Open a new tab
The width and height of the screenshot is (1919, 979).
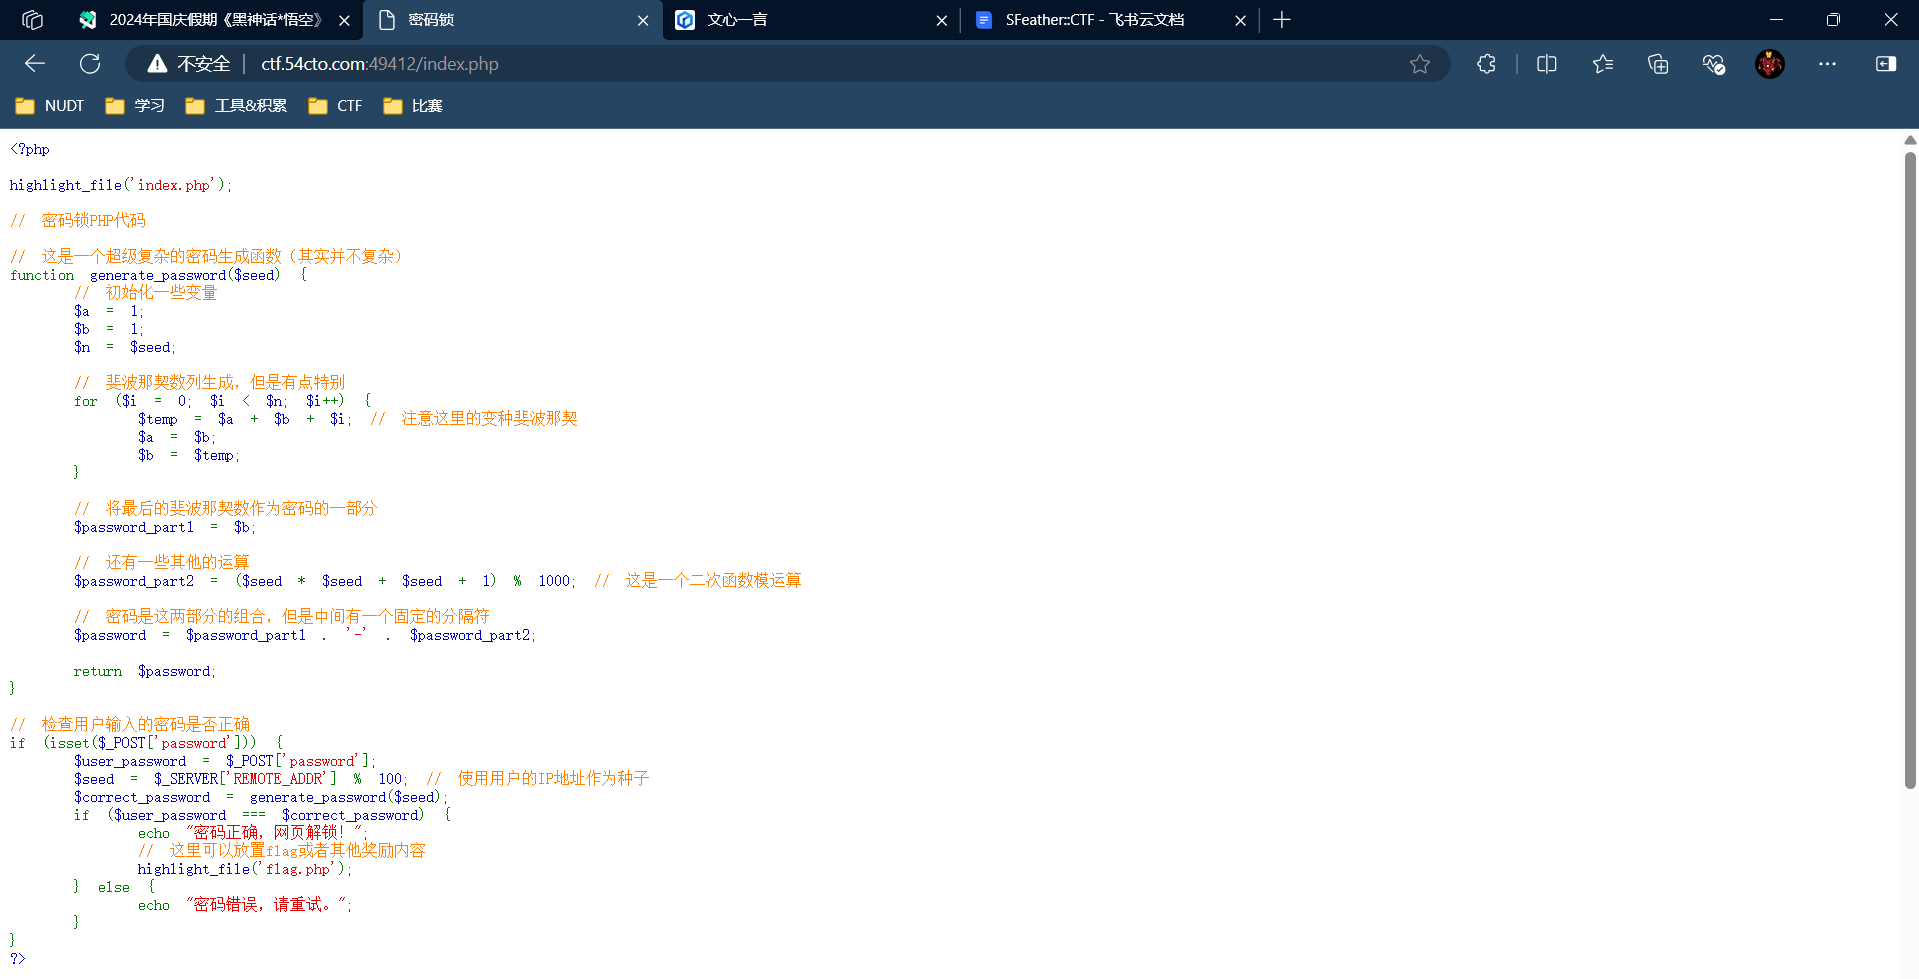(x=1282, y=20)
